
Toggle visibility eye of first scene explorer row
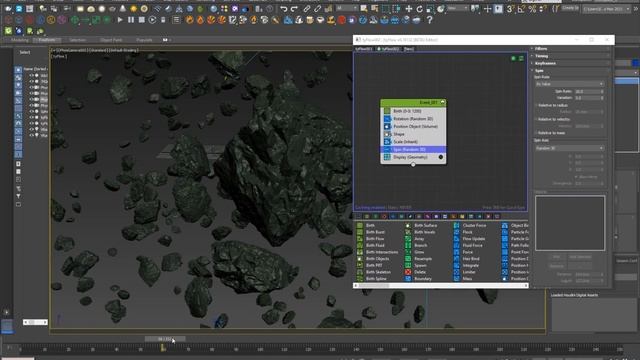[31, 76]
